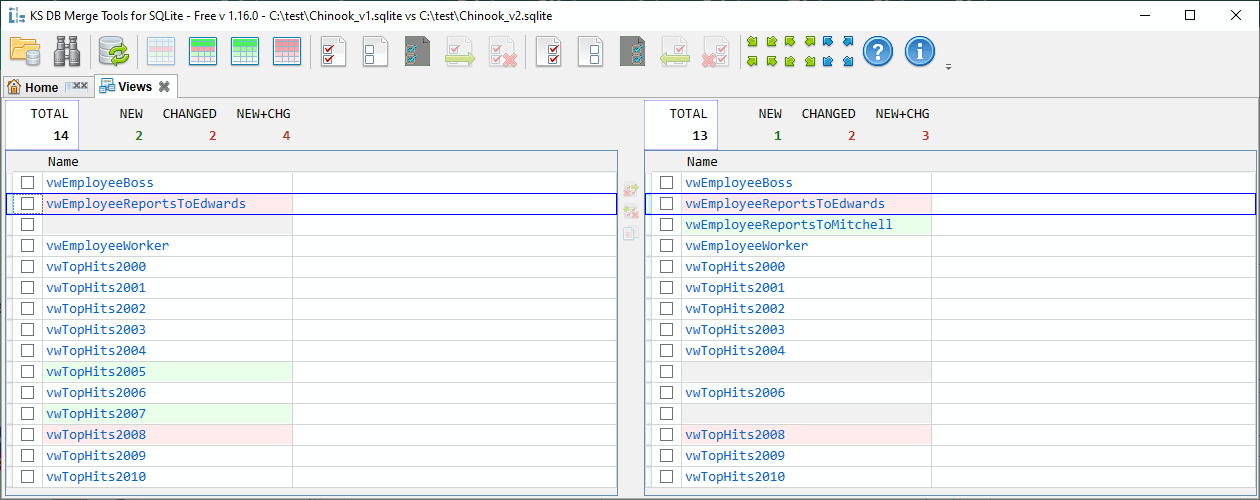The image size is (1260, 500).
Task: Select right NEW+CHG 3 filter
Action: pyautogui.click(x=902, y=125)
